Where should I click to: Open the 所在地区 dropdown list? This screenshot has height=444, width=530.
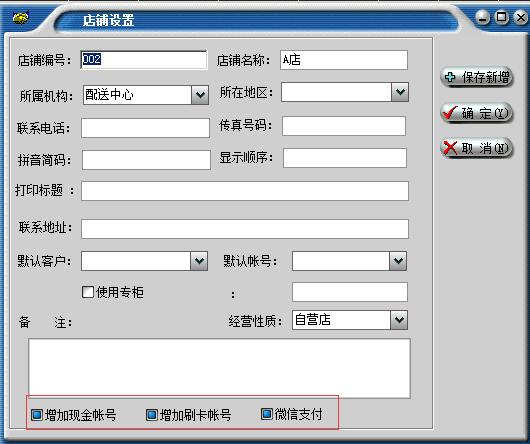point(400,92)
